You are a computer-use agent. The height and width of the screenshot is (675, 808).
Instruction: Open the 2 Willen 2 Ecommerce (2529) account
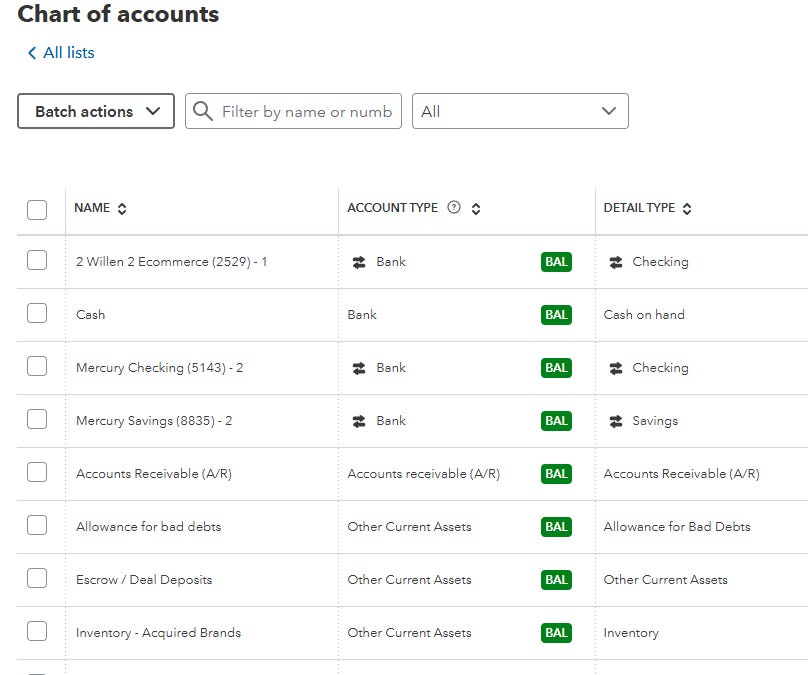(x=171, y=262)
